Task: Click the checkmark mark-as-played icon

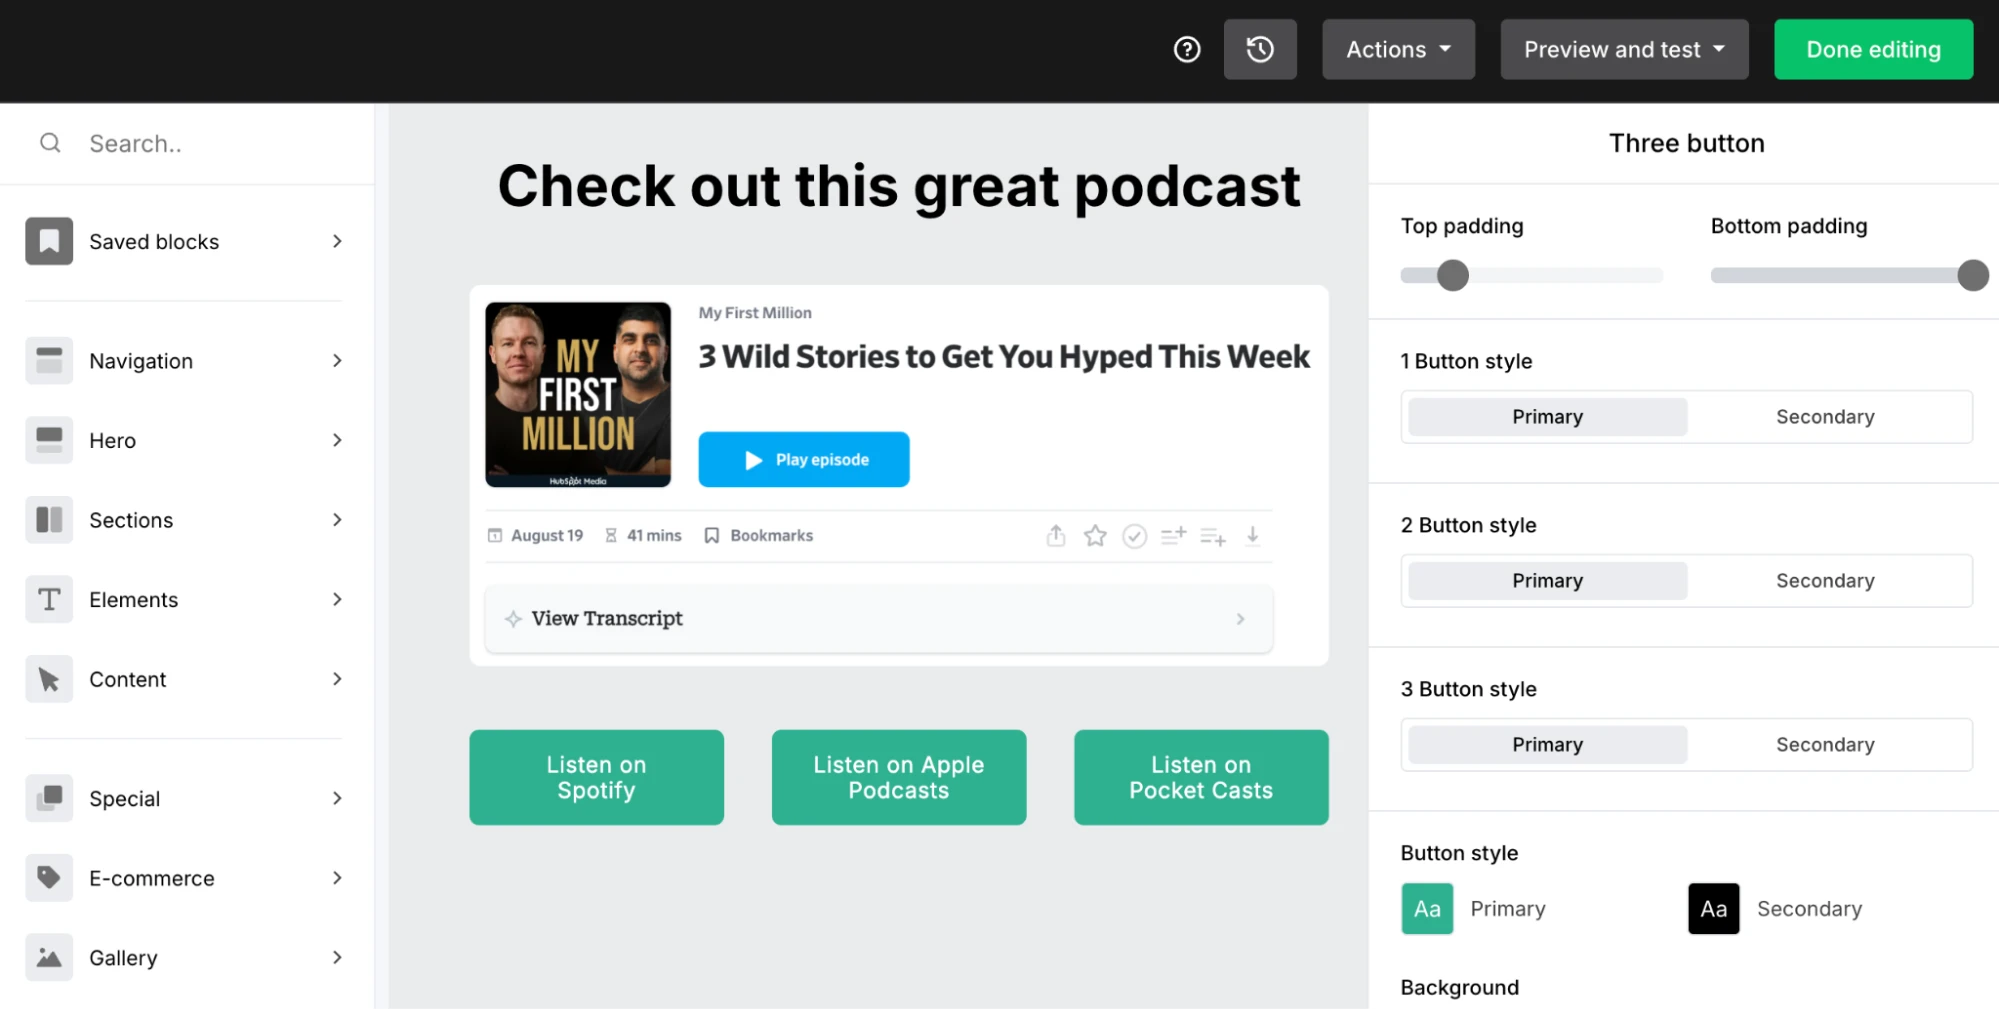Action: pos(1134,536)
